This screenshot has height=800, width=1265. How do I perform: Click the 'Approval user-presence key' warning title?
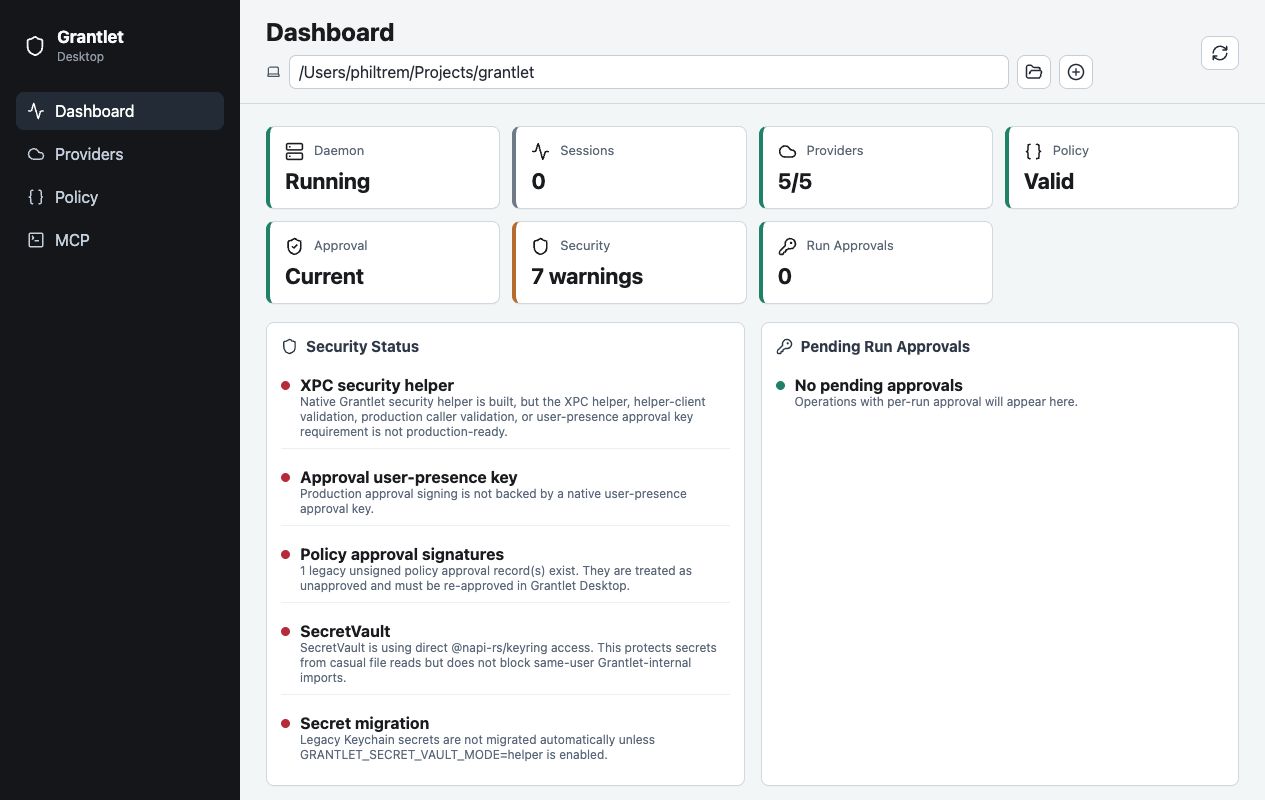(x=409, y=478)
